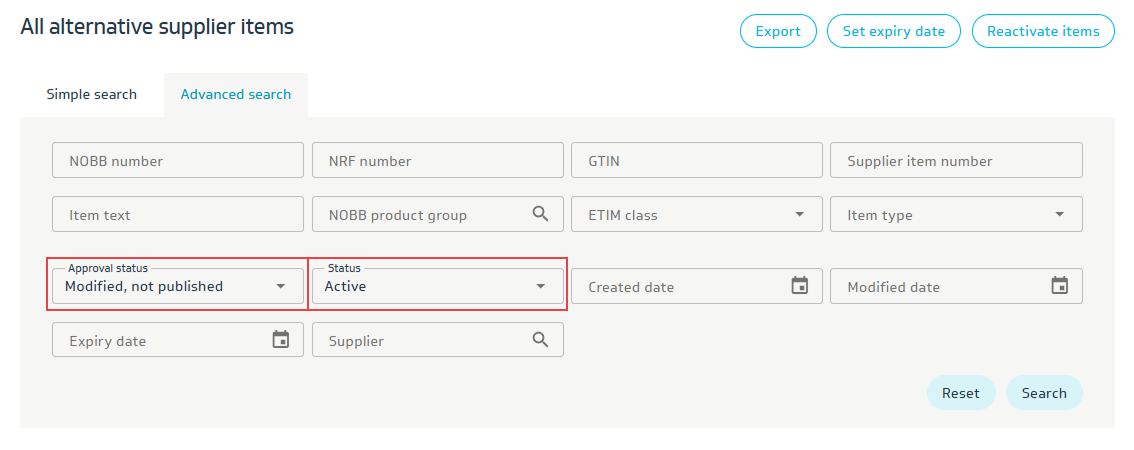Focus the NOBB number input field
Screen dimensions: 1134x450
pos(177,160)
